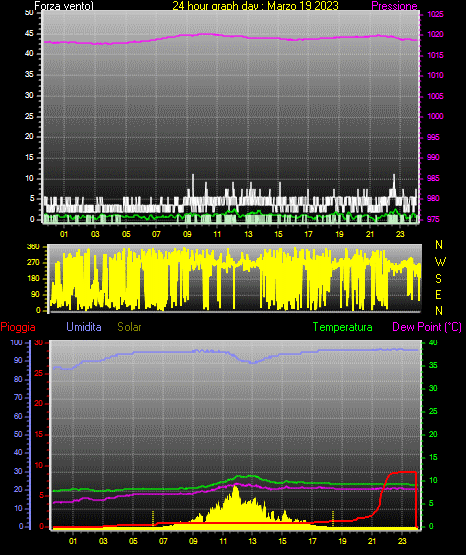The height and width of the screenshot is (555, 466).
Task: Click the W compass direction label
Action: tap(440, 262)
